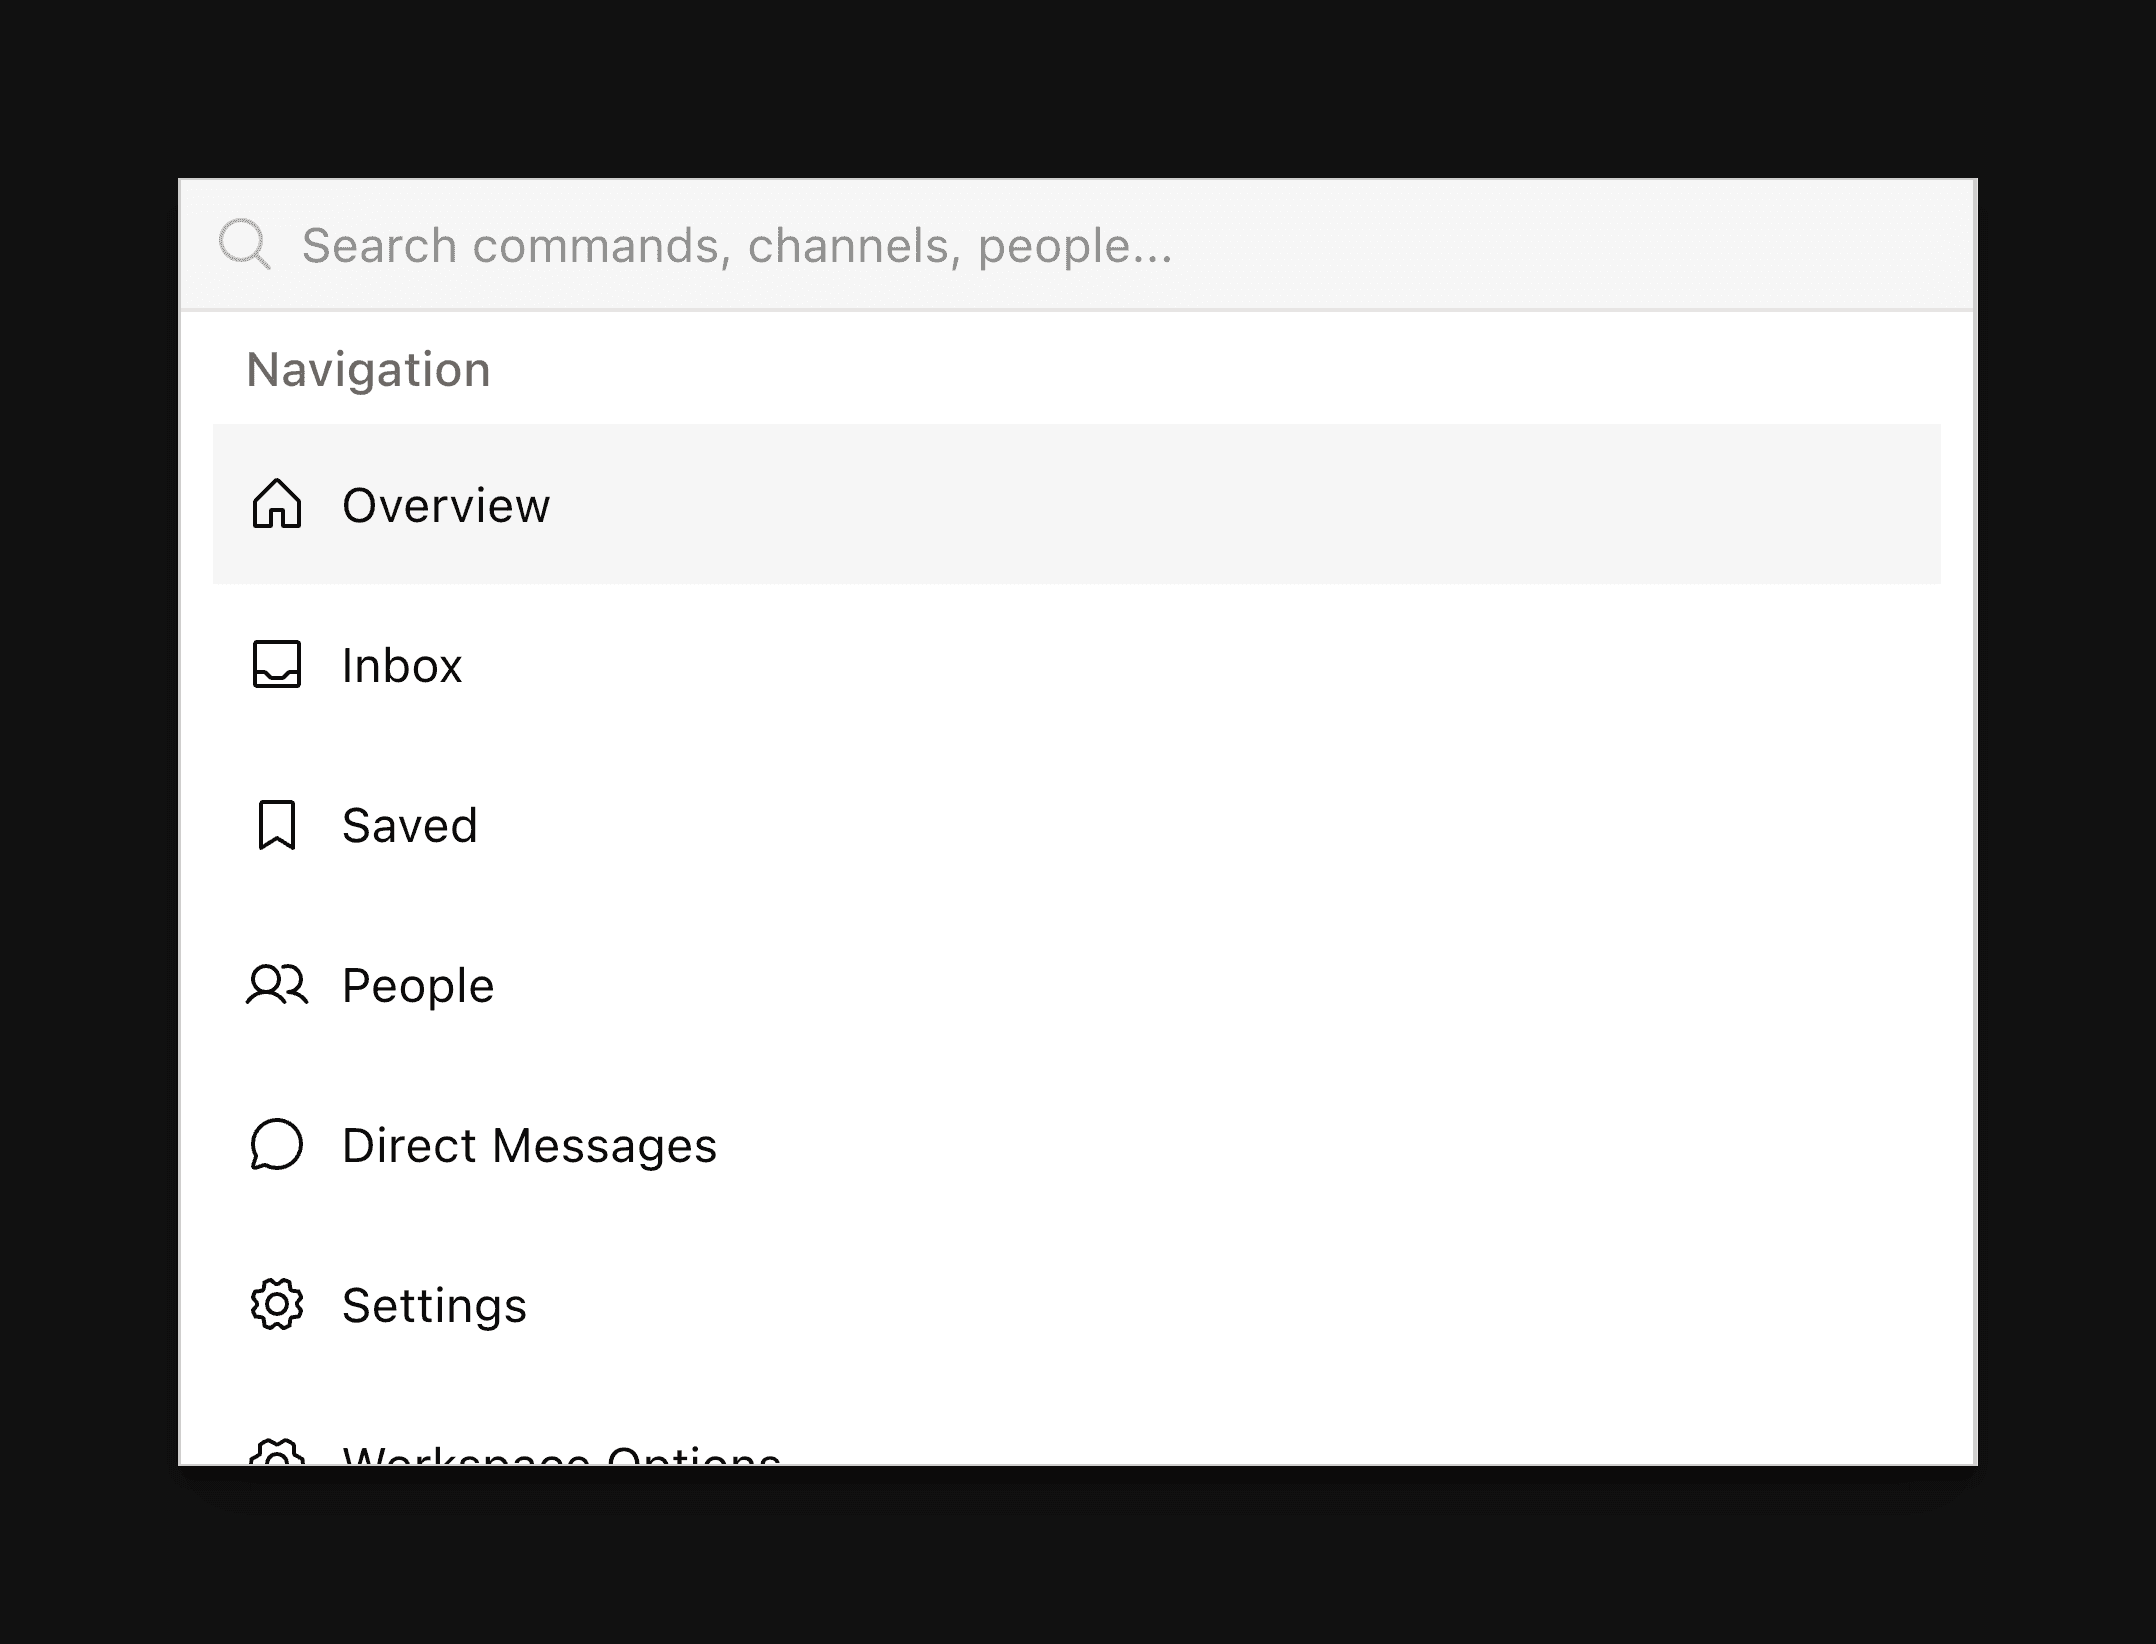
Task: Select Saved from the navigation list
Action: [409, 826]
